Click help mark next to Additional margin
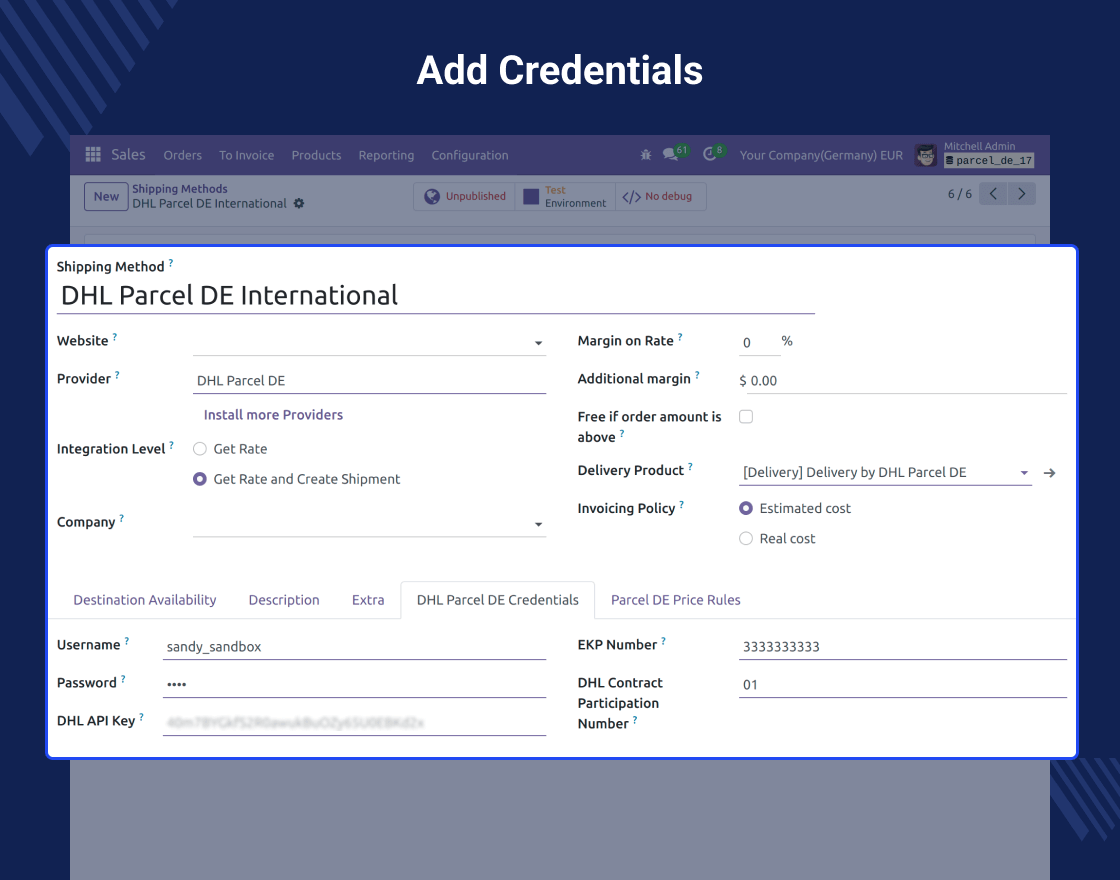This screenshot has width=1120, height=880. pyautogui.click(x=697, y=374)
